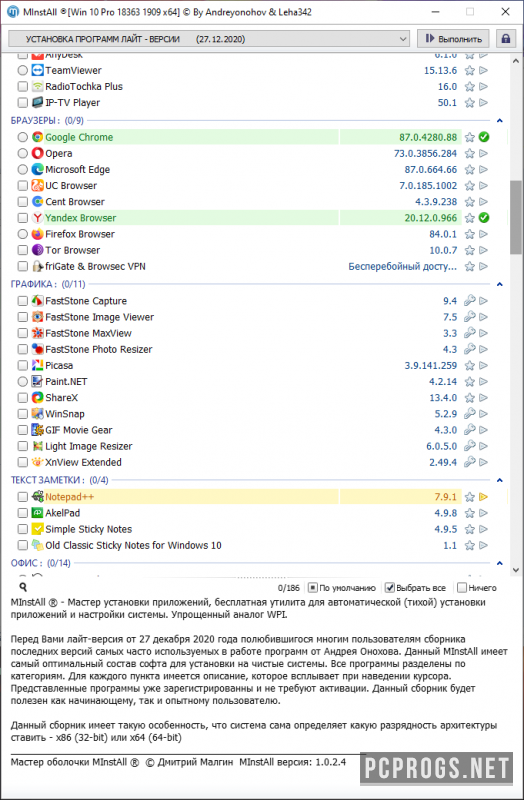
Task: Check the RadioTochka Plus checkbox
Action: [22, 87]
